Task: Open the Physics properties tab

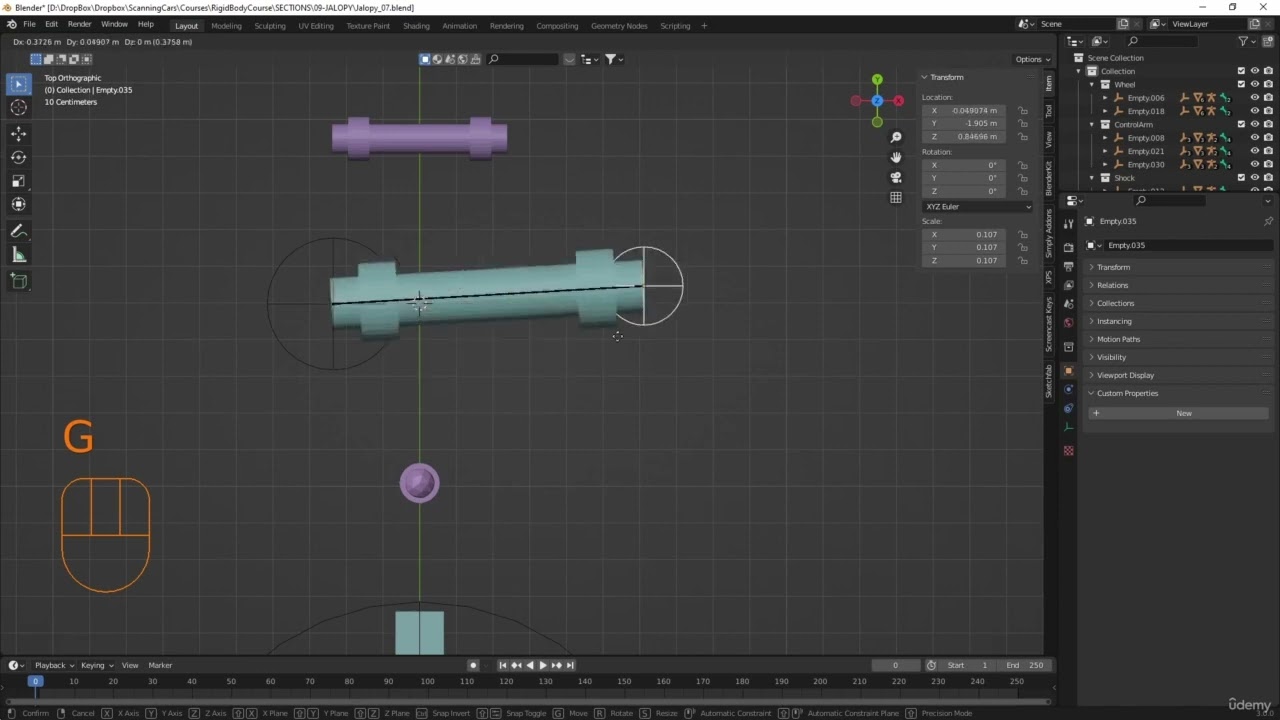Action: (x=1068, y=389)
